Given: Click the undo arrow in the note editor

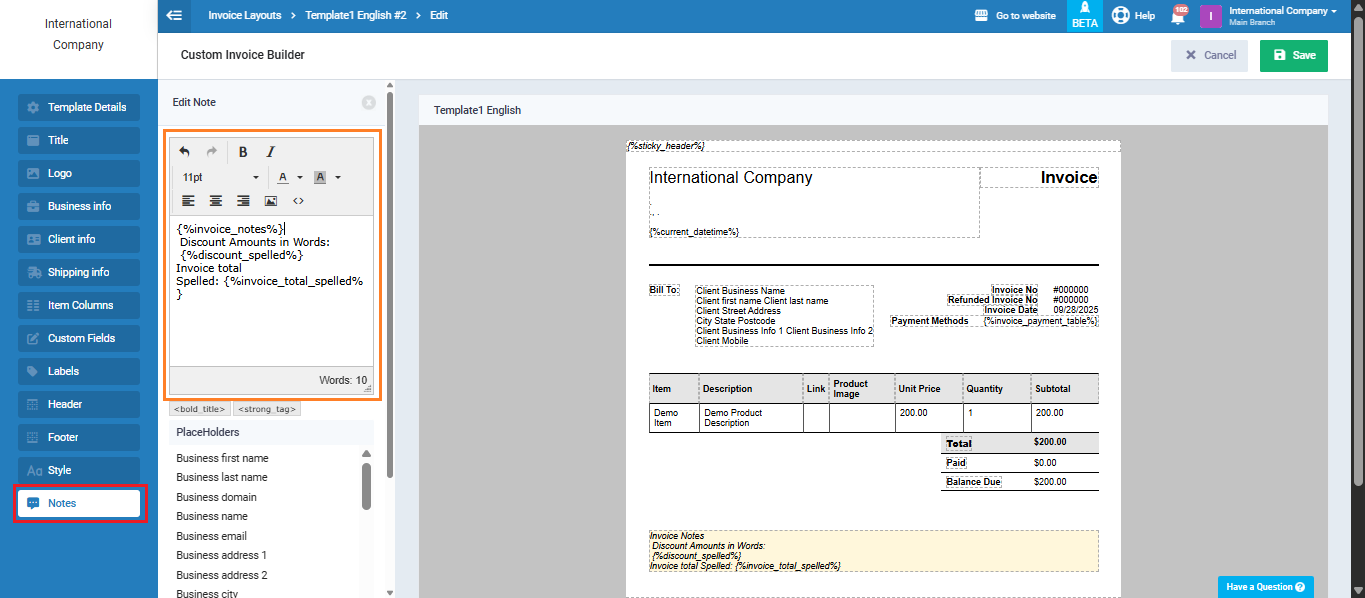Looking at the screenshot, I should click(185, 152).
